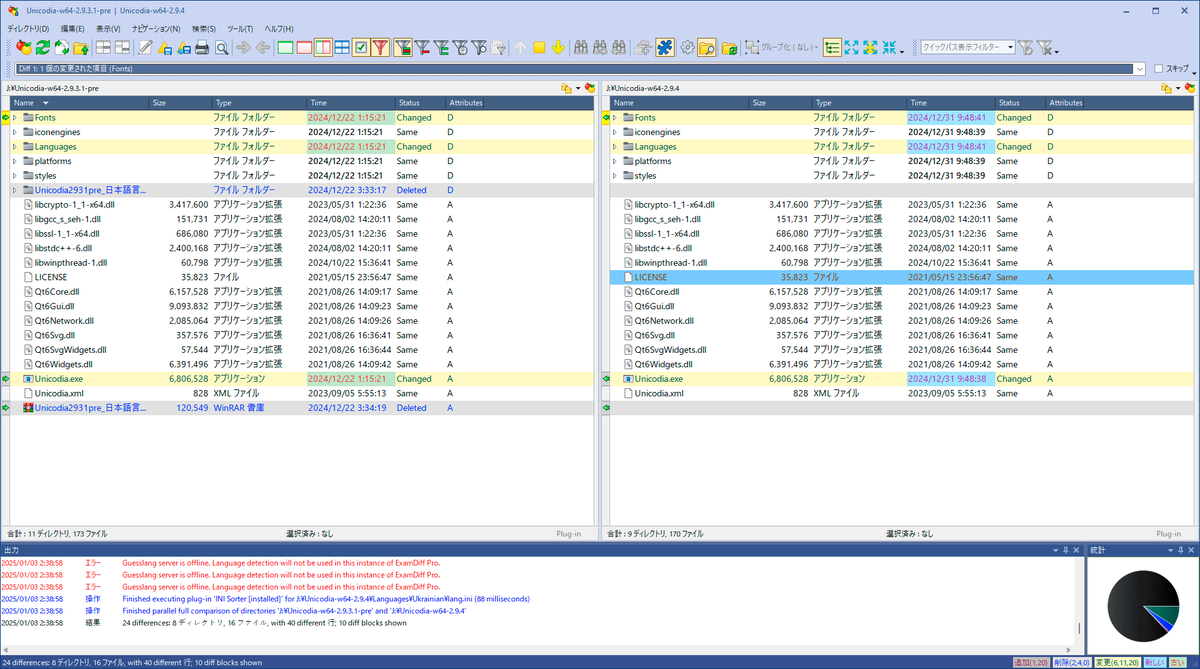Sort right pane by Status column
Viewport: 1200px width, 669px height.
coord(1020,103)
